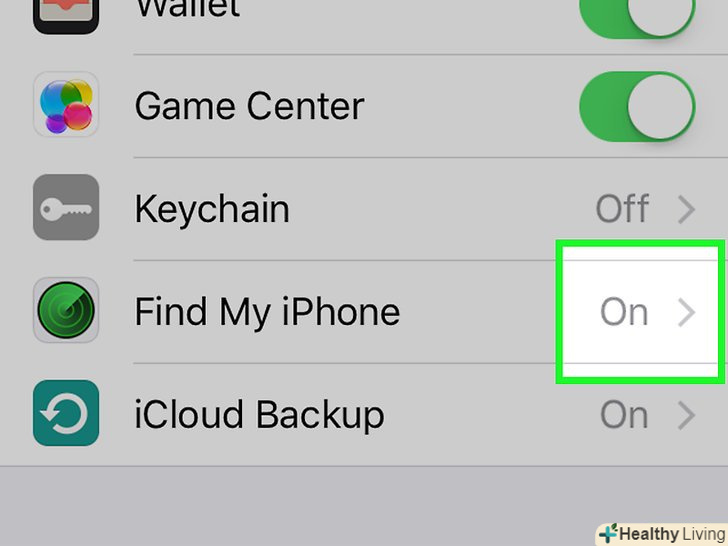Viewport: 728px width, 546px height.
Task: Tap the iCloud Backup On status
Action: (x=624, y=416)
